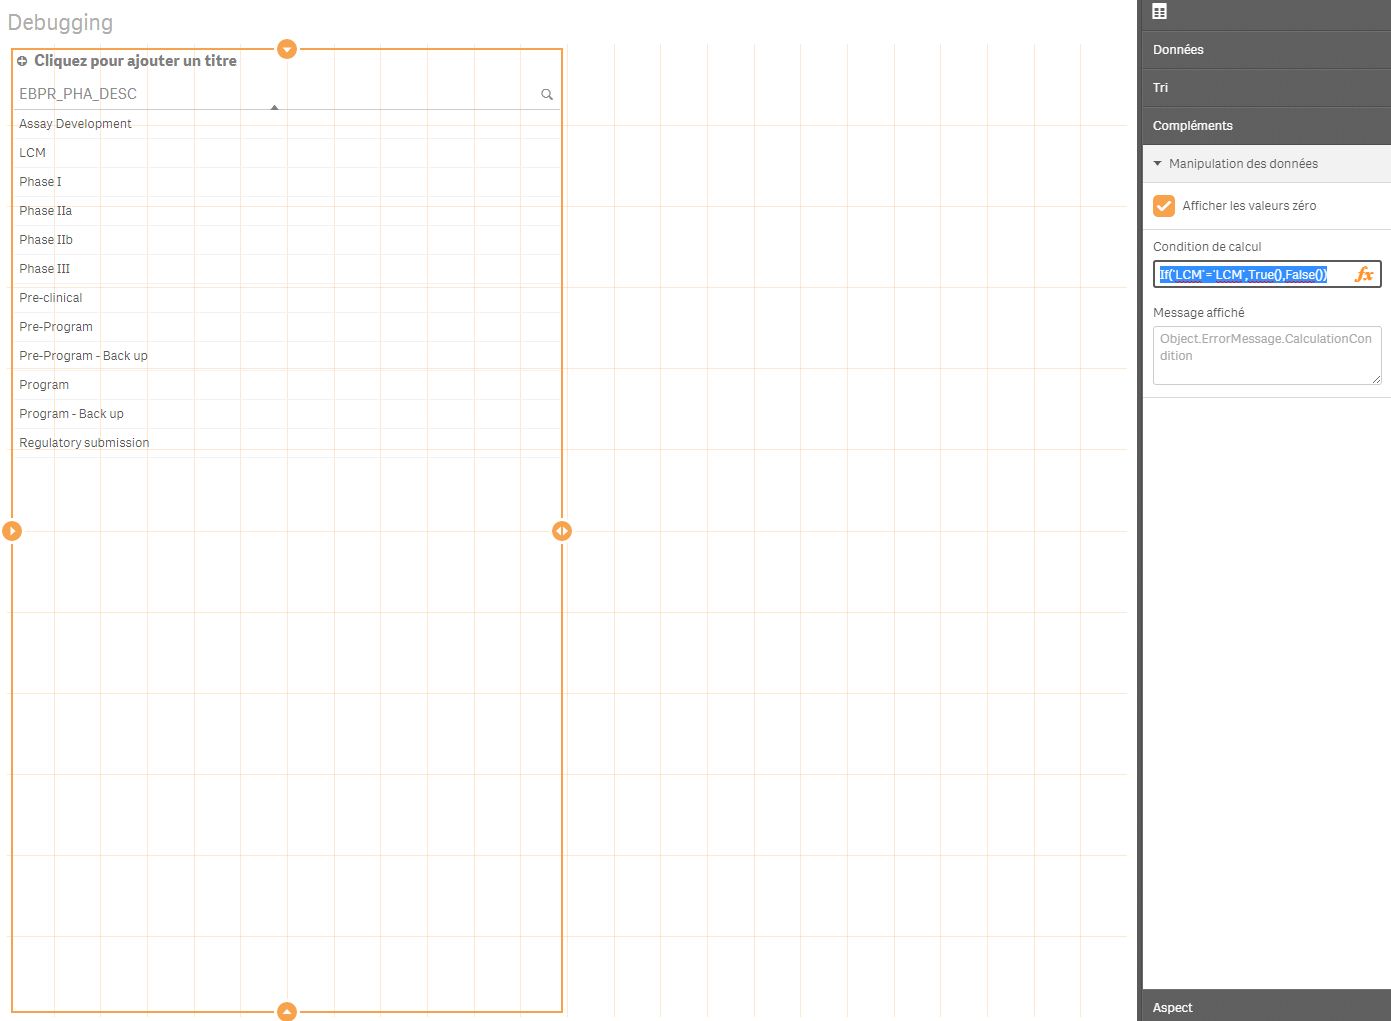Select 'Phase IIb' value
1391x1021 pixels.
[287, 240]
